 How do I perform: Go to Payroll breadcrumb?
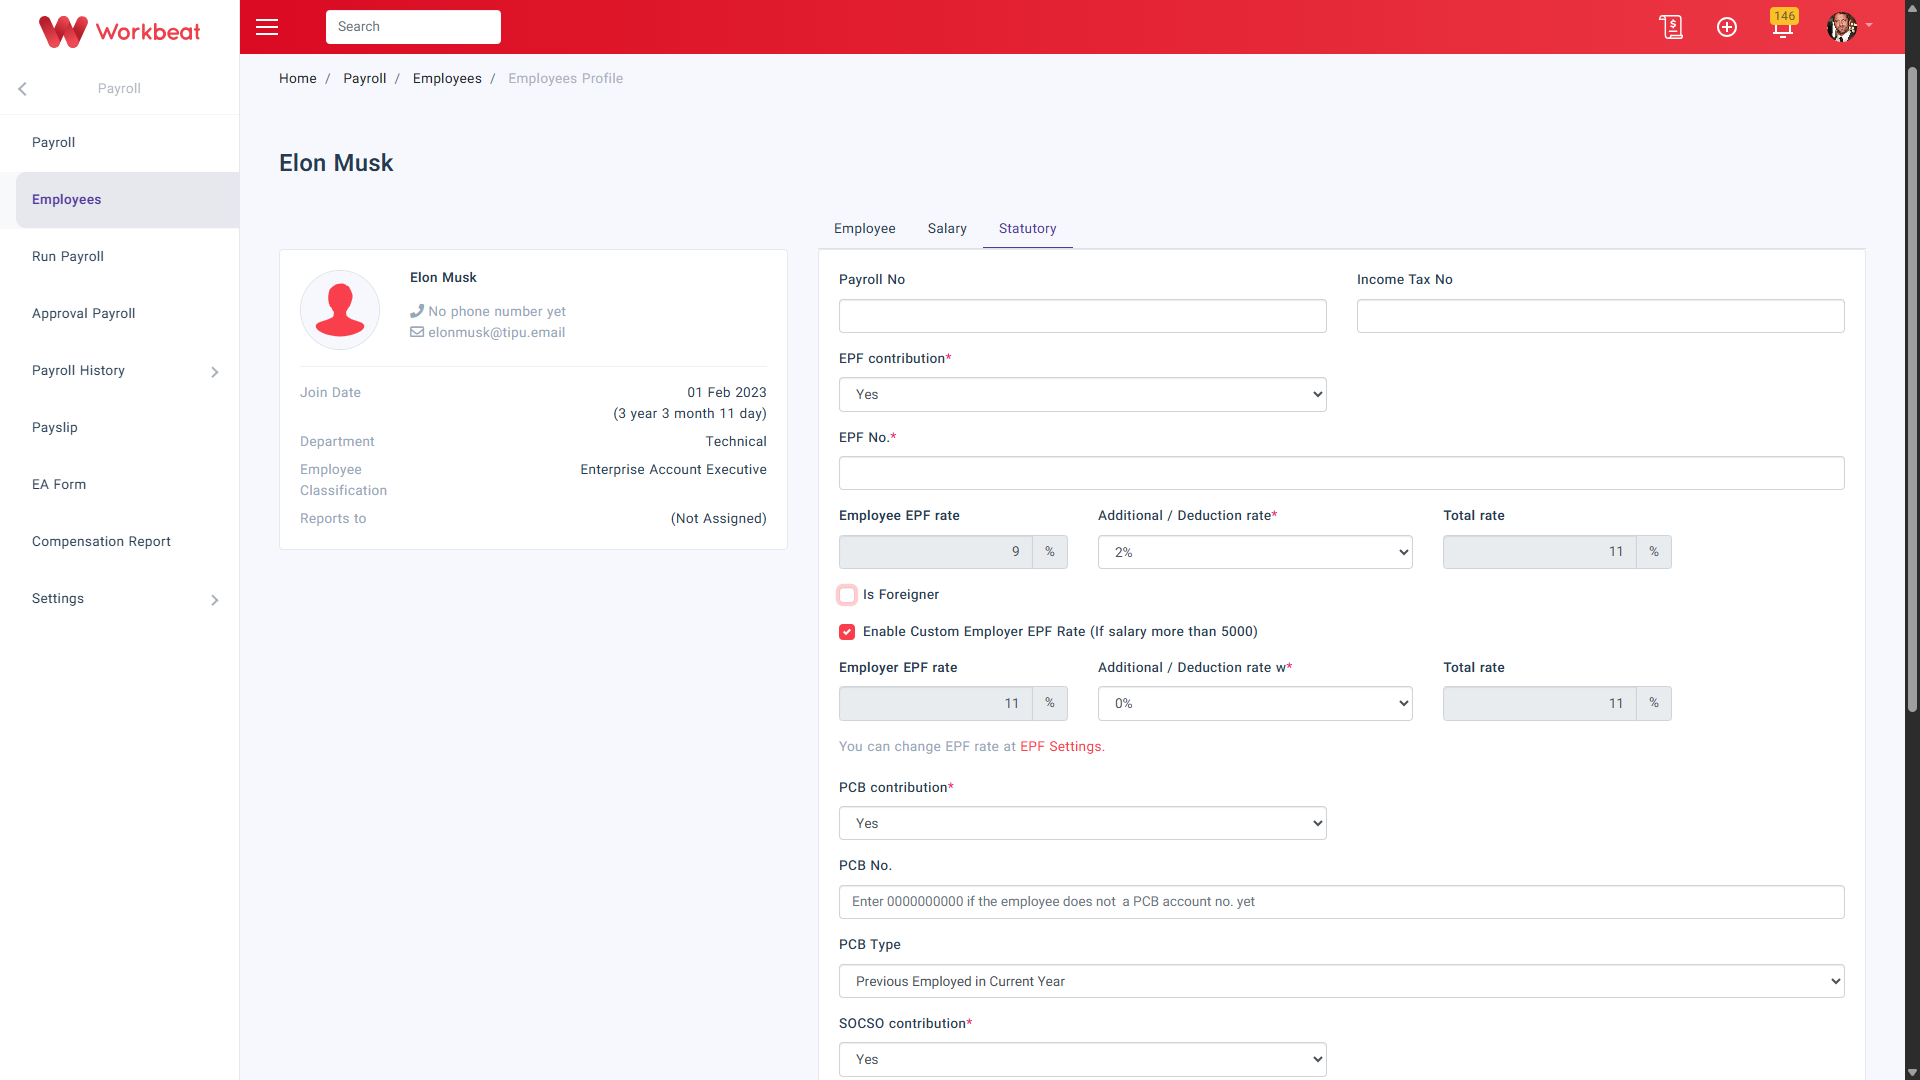(x=364, y=79)
